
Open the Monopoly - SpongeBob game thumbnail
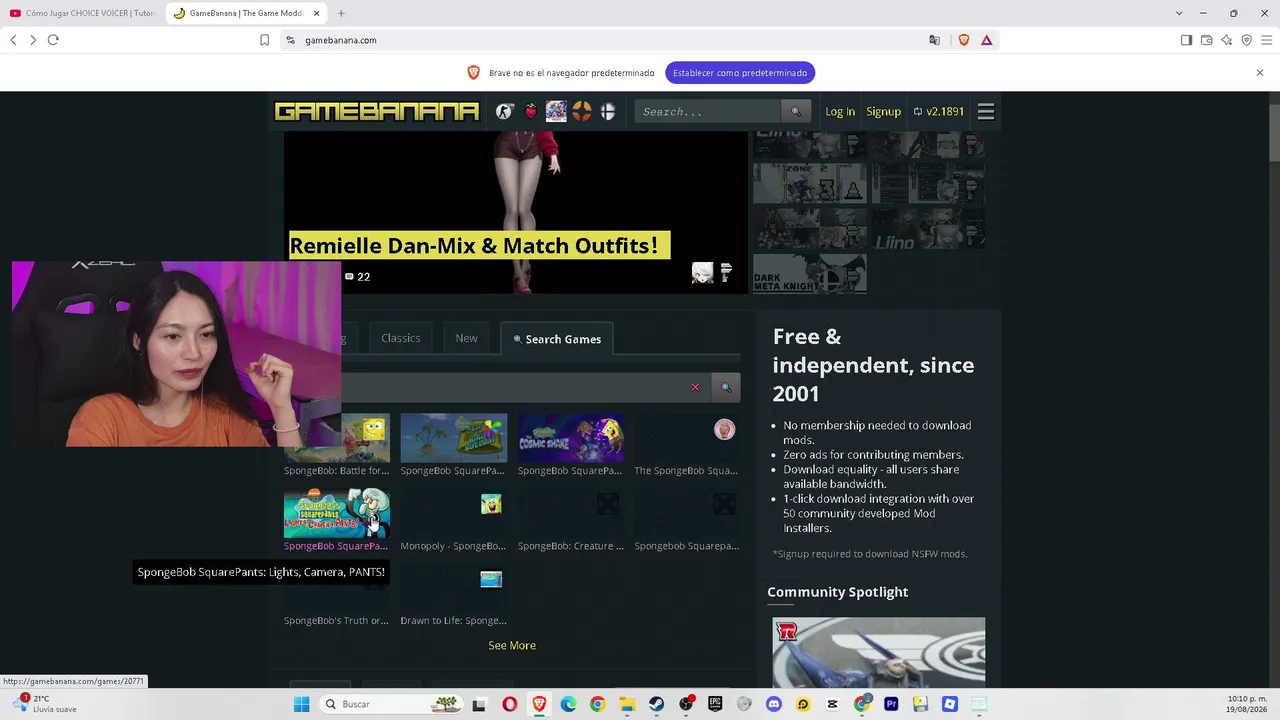coord(453,513)
